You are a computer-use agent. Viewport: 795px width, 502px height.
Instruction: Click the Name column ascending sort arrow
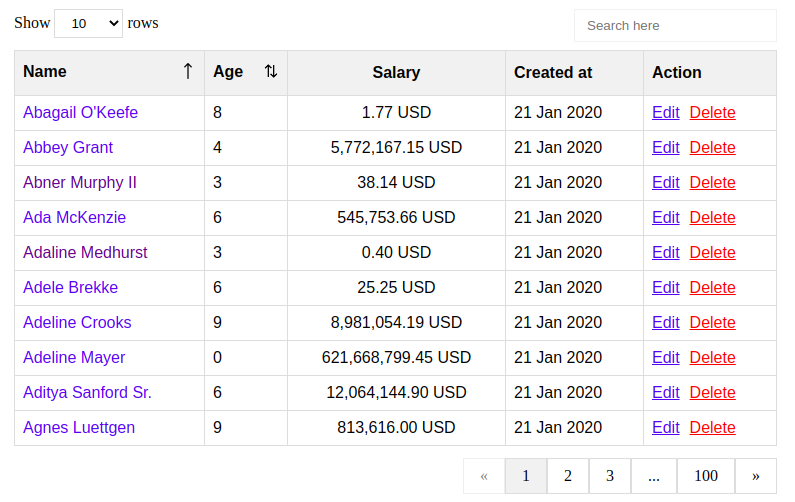pos(187,72)
